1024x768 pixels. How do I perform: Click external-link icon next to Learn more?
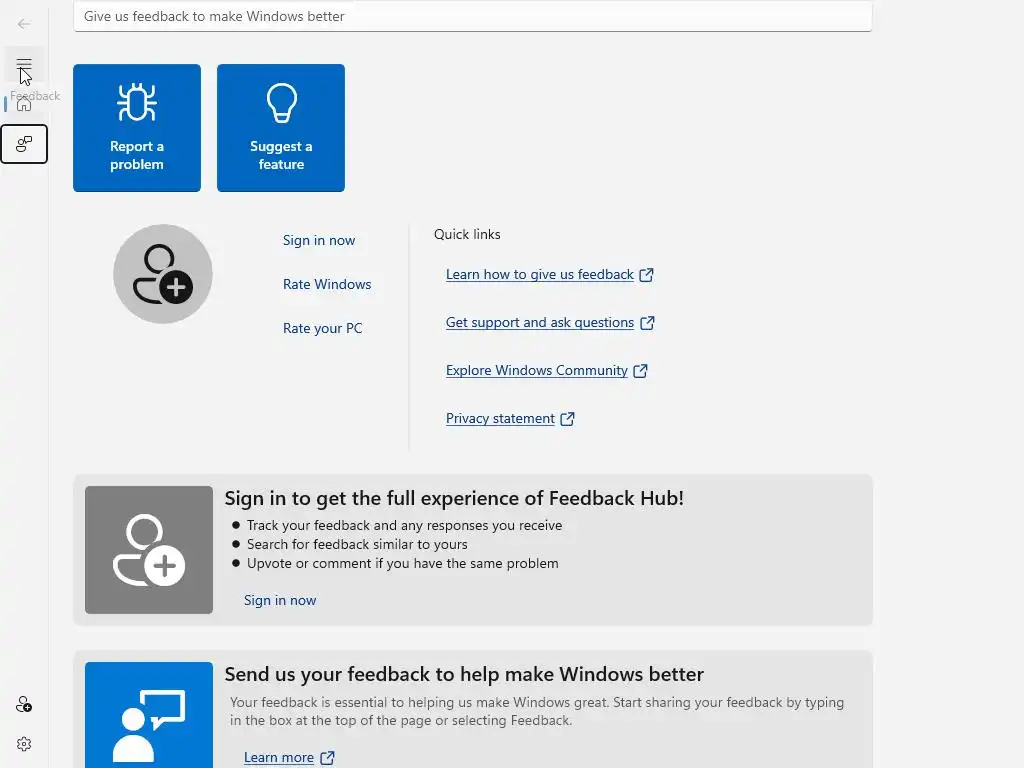pos(327,758)
